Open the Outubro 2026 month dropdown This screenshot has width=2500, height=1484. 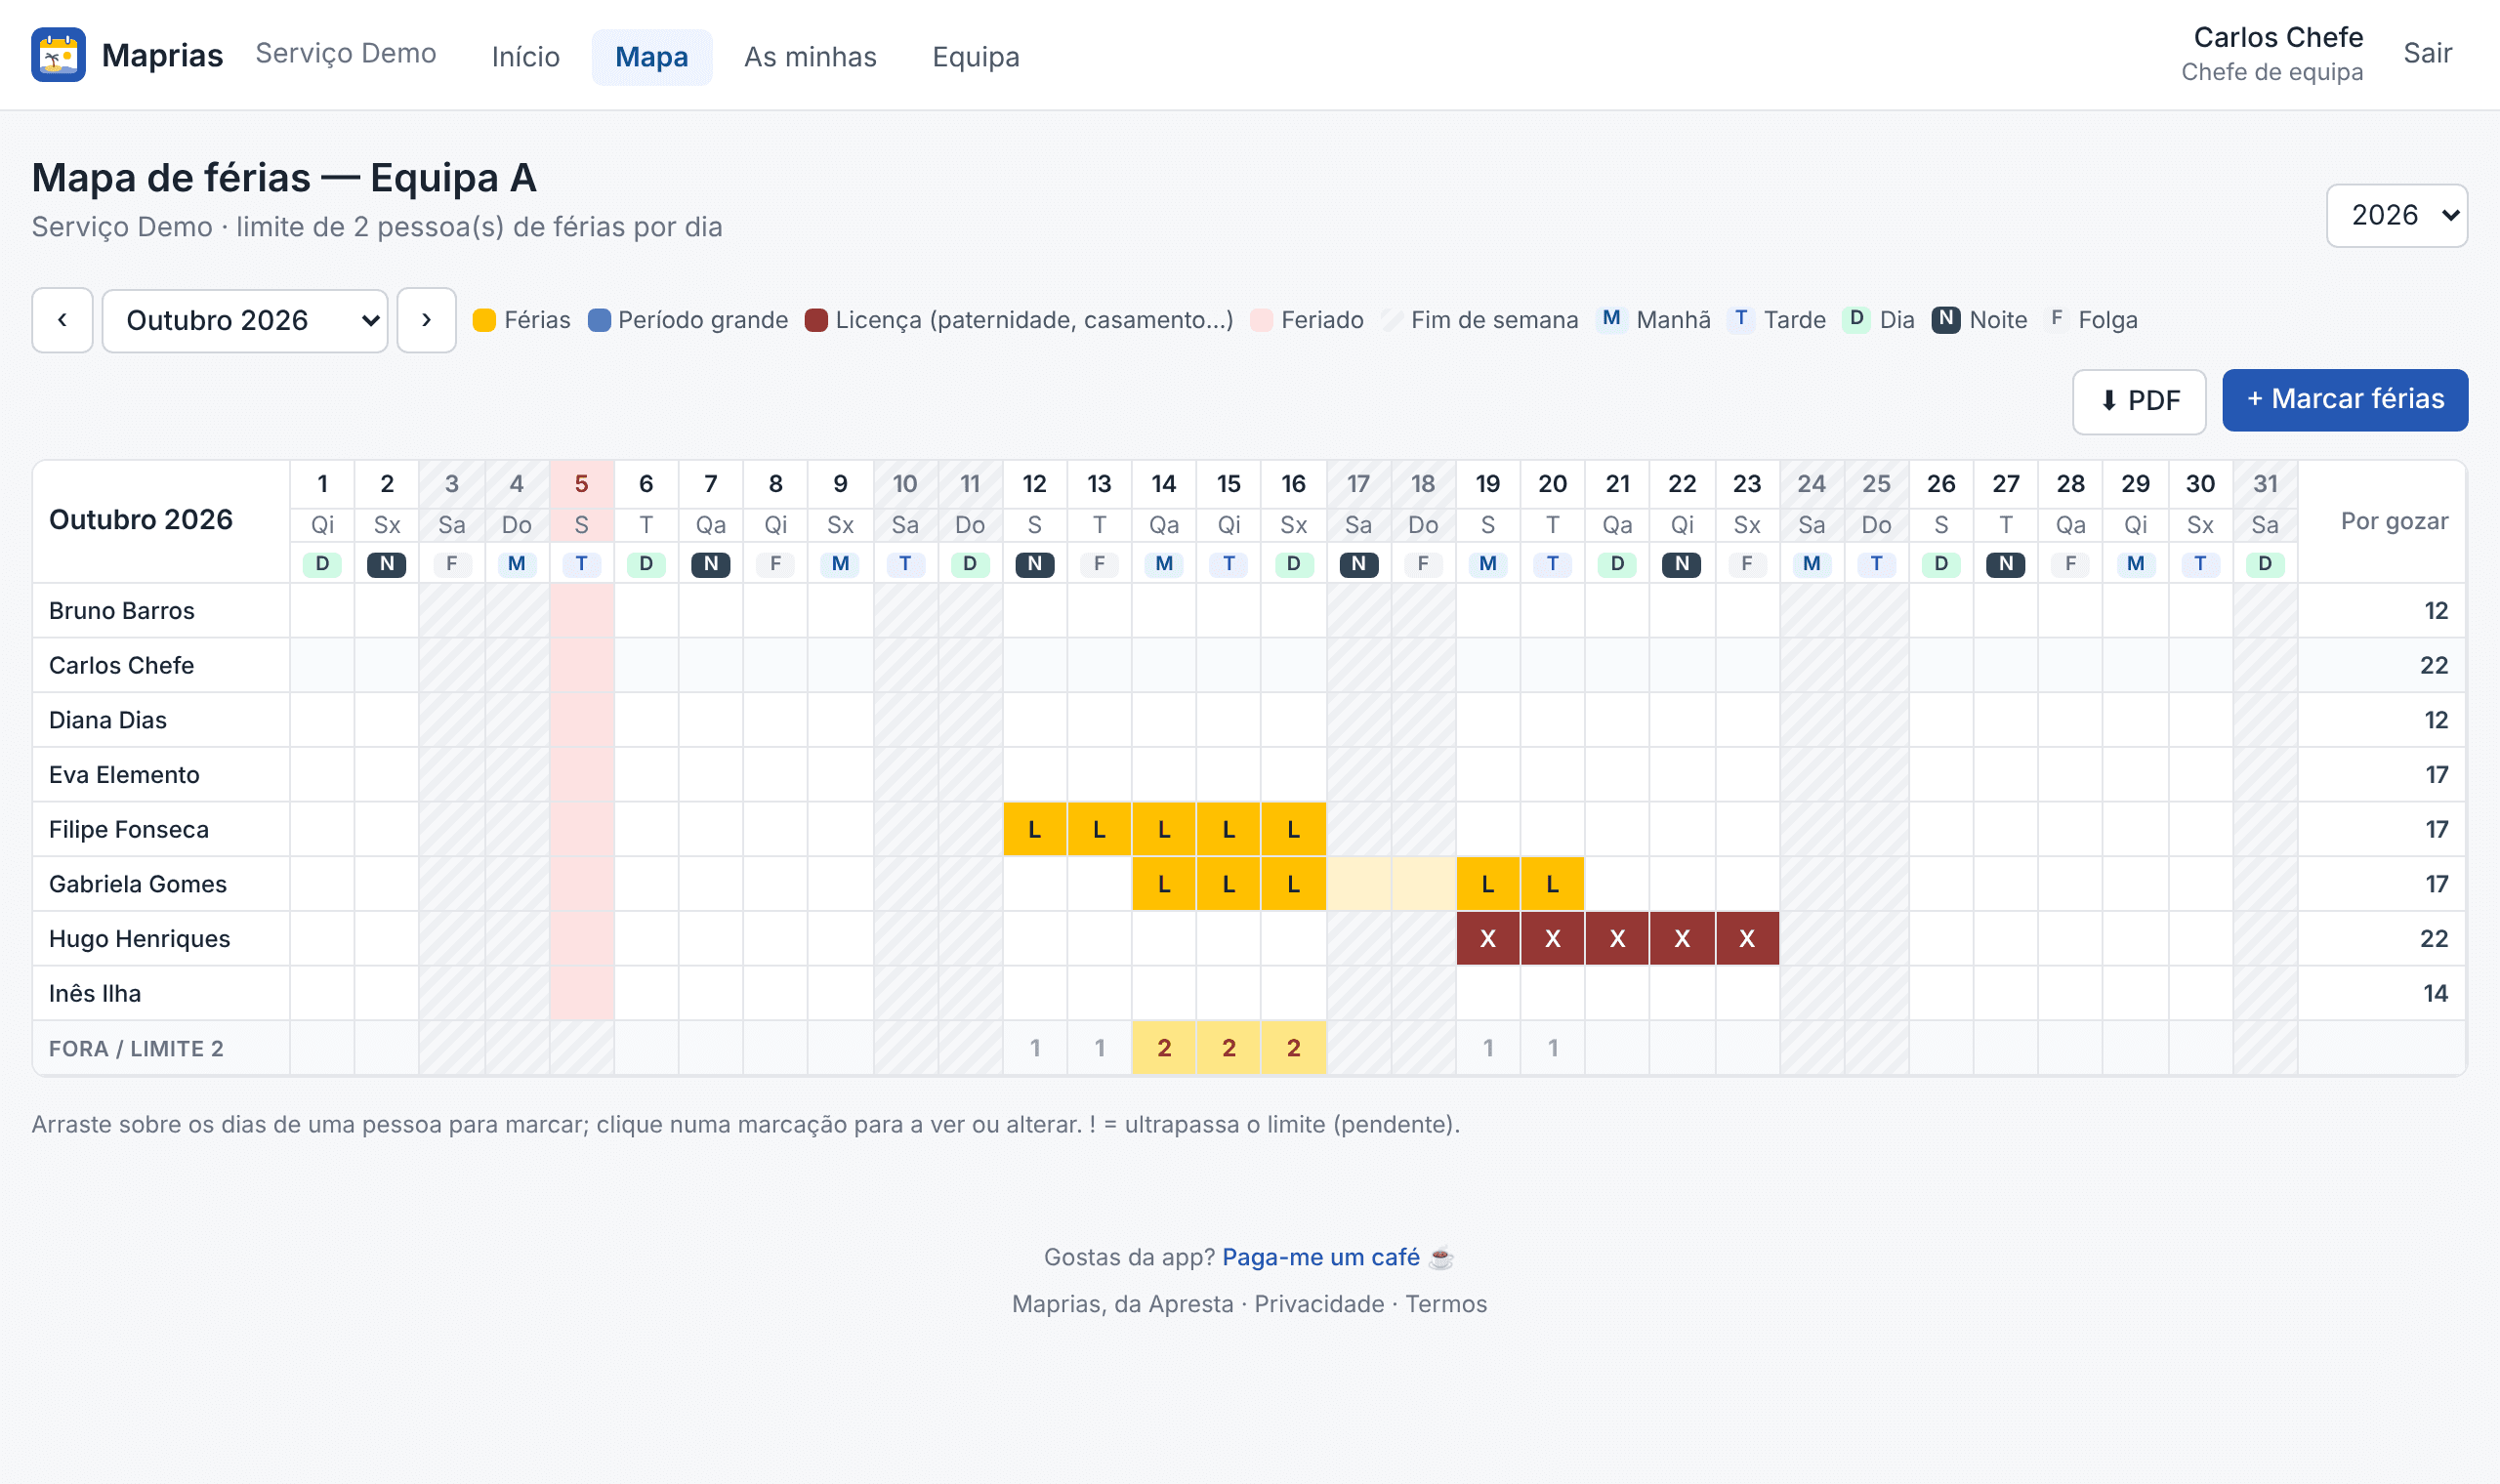tap(245, 321)
